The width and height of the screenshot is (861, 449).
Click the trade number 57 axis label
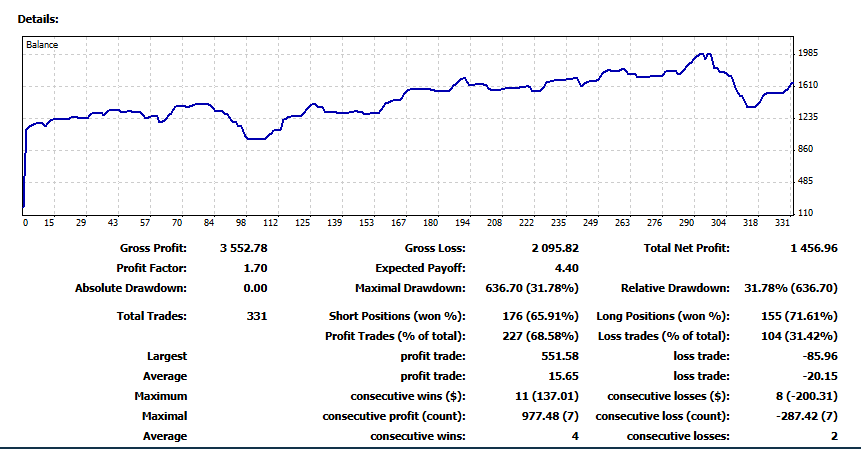[x=145, y=222]
